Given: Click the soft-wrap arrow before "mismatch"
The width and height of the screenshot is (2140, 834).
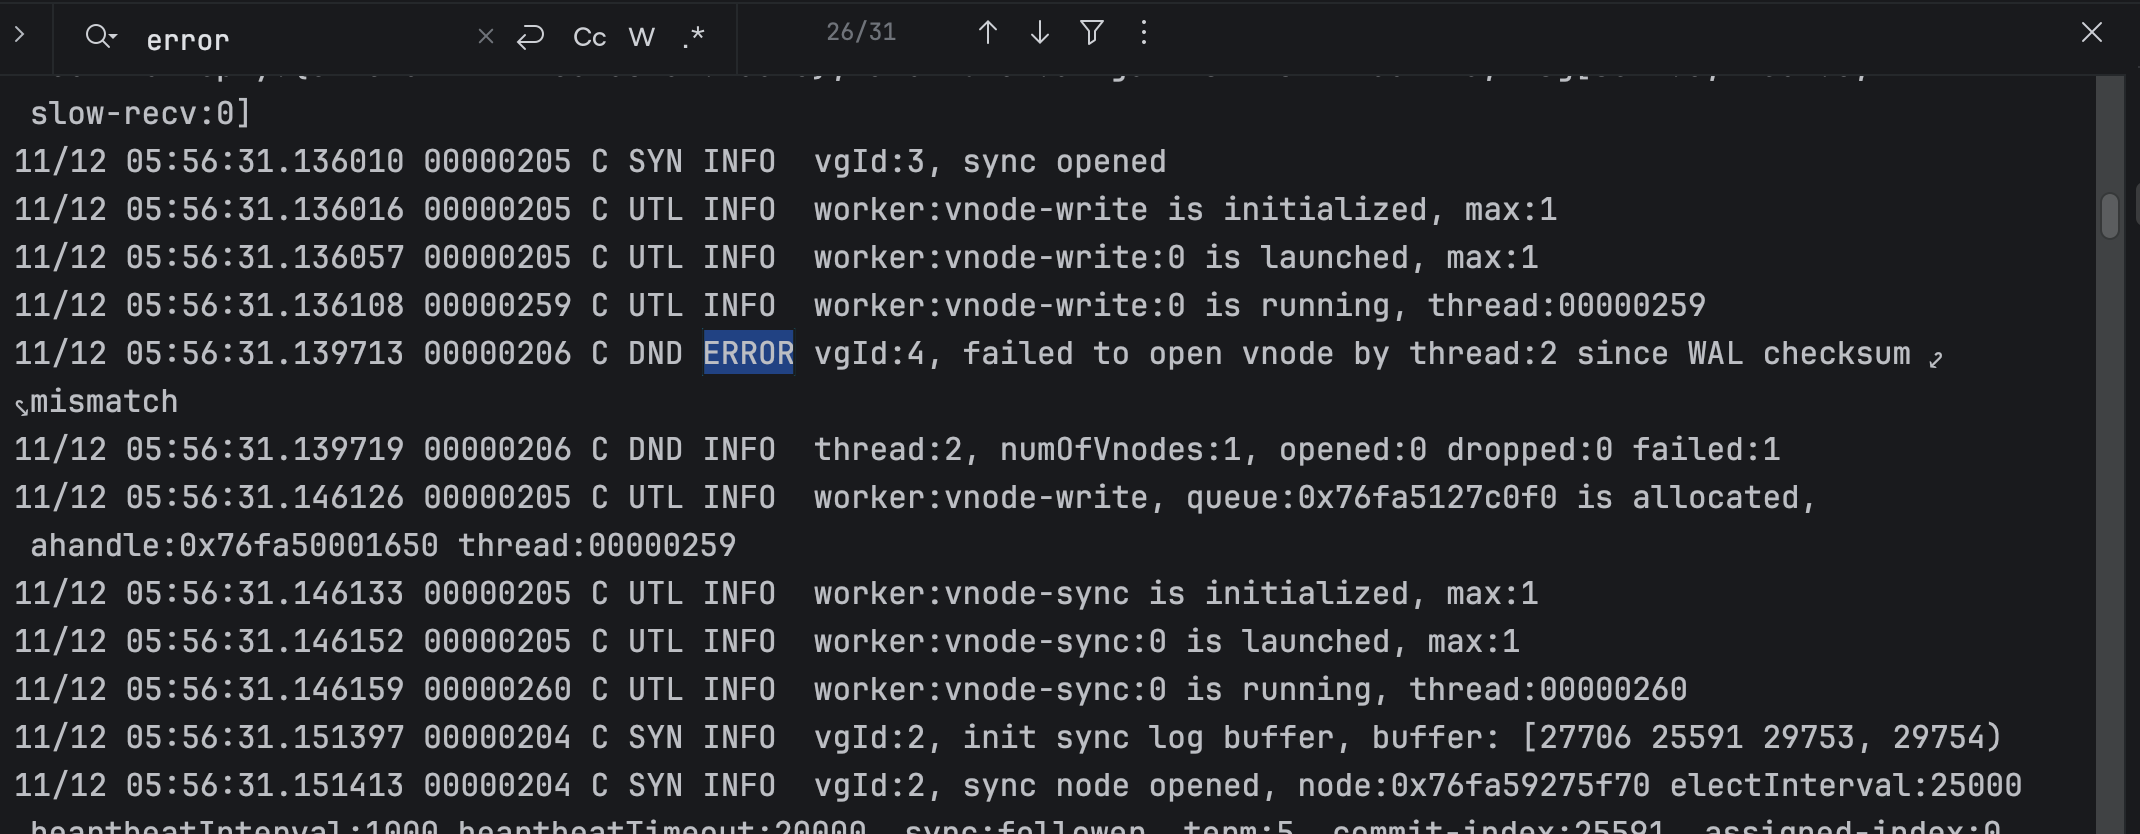Looking at the screenshot, I should [22, 407].
